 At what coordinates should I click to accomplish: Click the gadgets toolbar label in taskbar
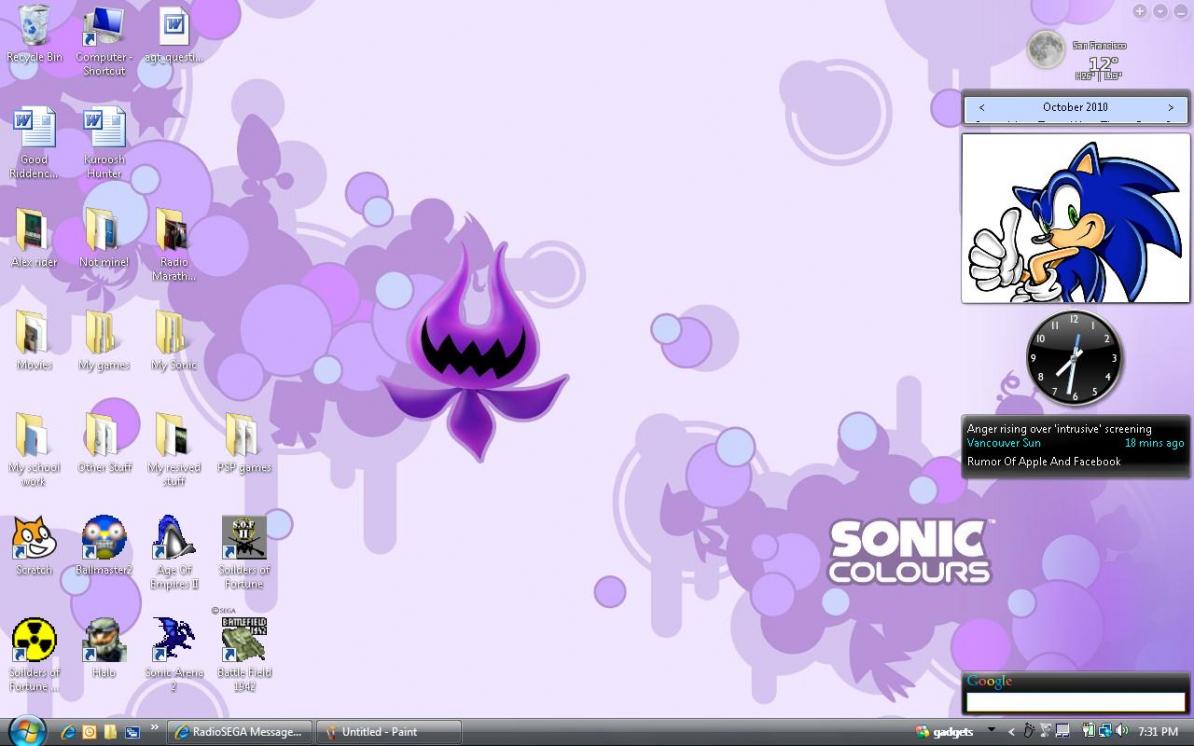pos(953,732)
